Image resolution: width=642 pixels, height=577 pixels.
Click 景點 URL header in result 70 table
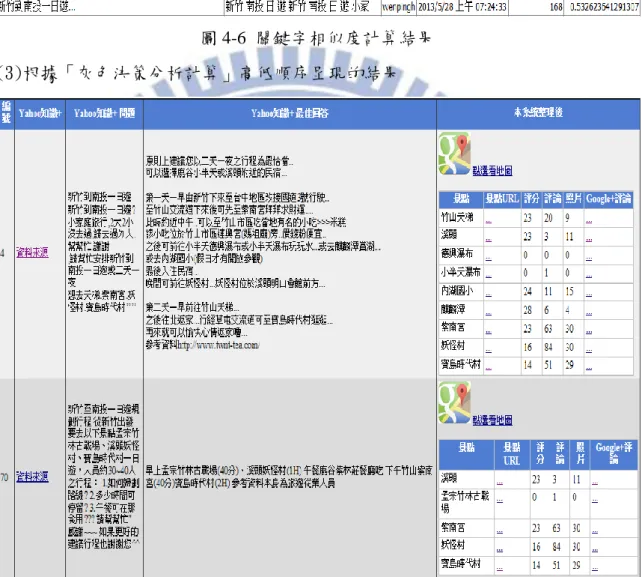click(x=512, y=453)
